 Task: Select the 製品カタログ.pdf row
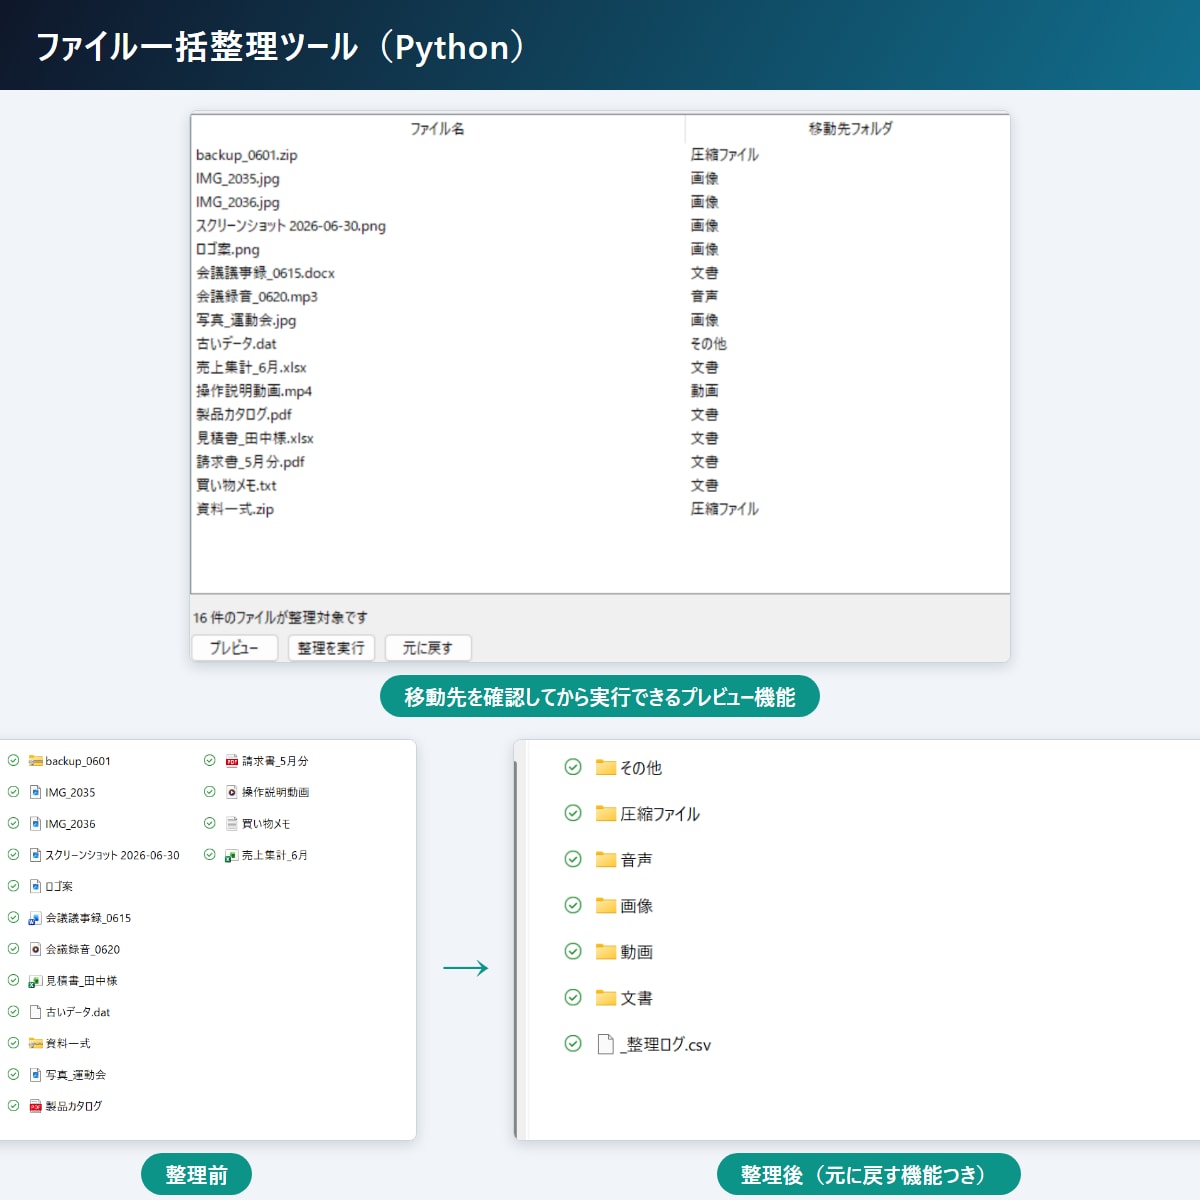[x=600, y=415]
